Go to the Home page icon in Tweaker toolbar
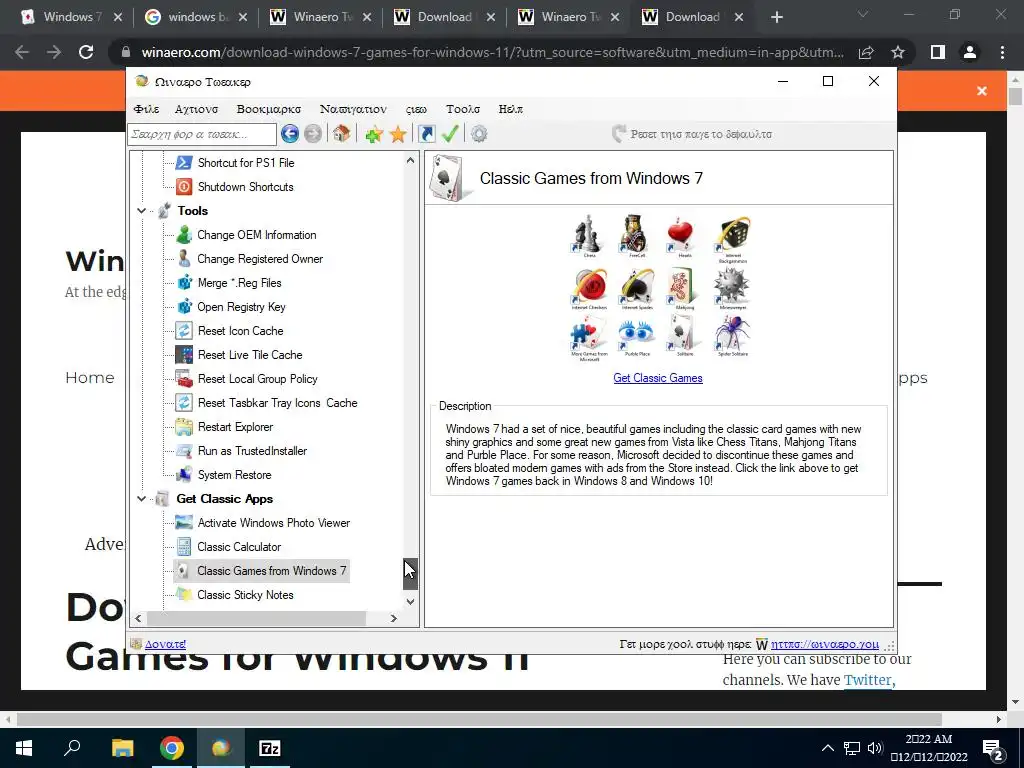The image size is (1024, 768). 341,134
